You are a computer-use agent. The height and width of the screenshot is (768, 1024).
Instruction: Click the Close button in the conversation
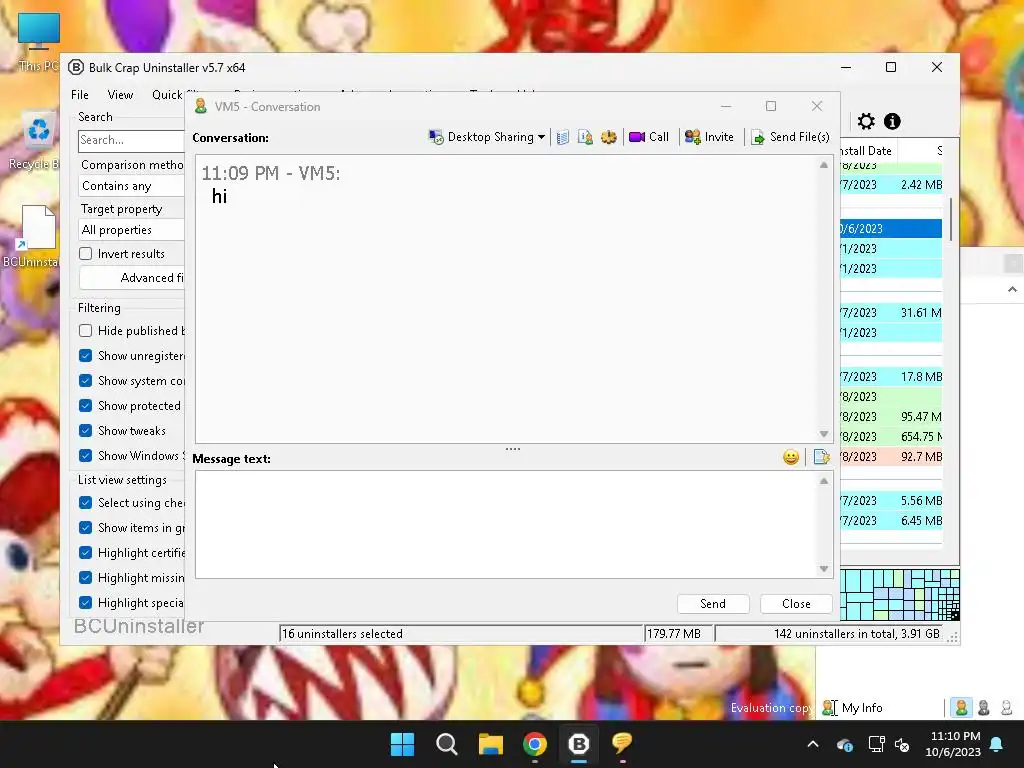click(796, 604)
